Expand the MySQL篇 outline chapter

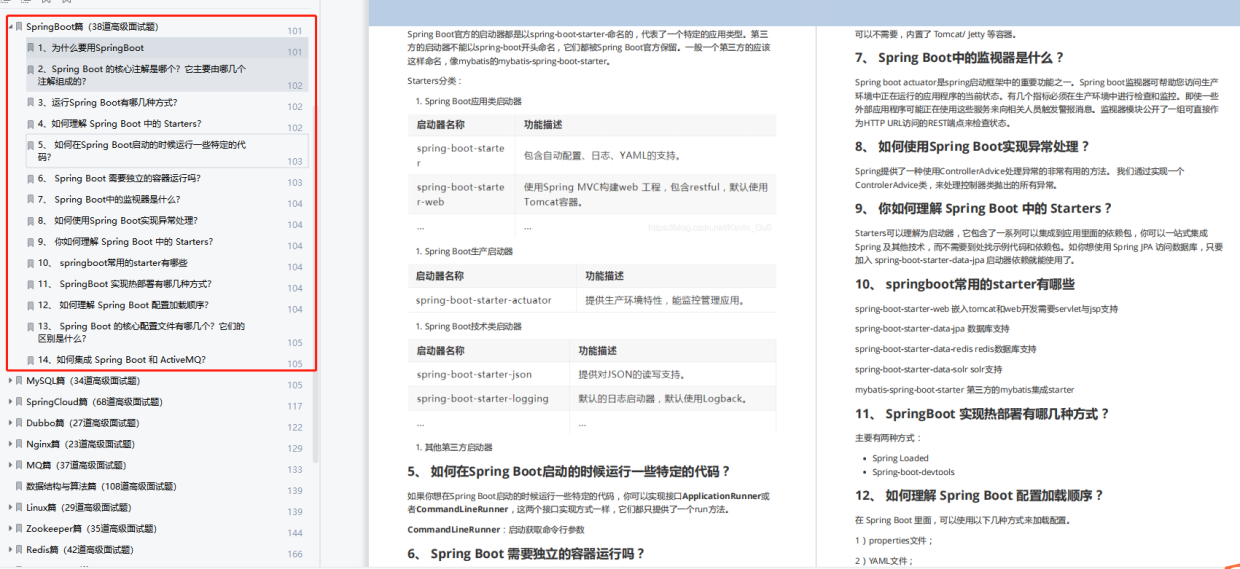pyautogui.click(x=10, y=381)
